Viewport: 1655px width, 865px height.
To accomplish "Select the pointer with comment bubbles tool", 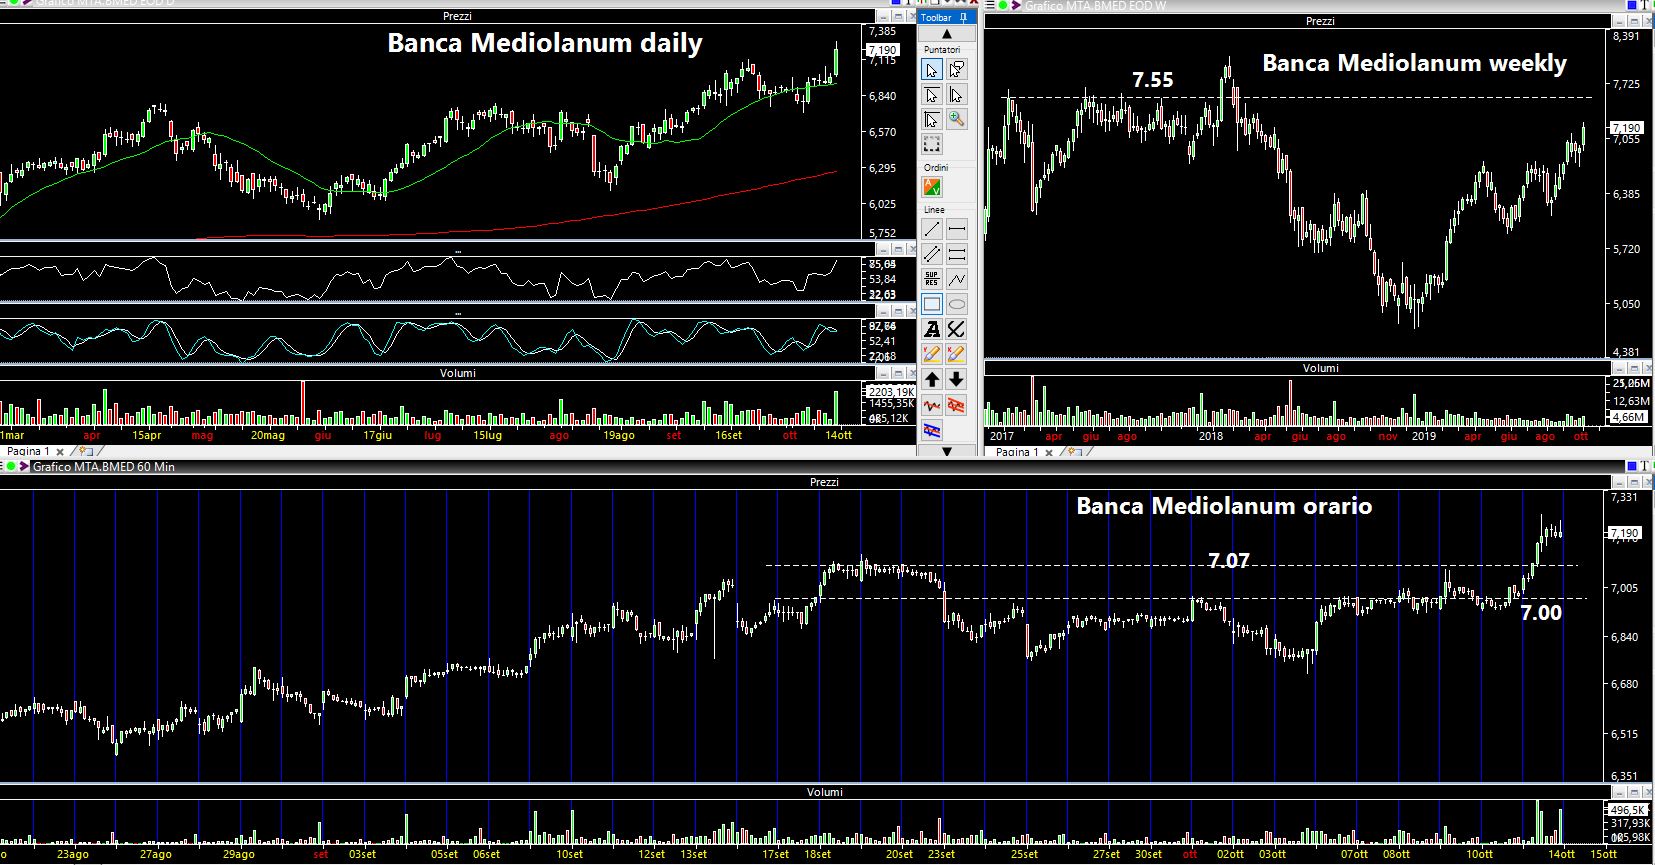I will [957, 70].
